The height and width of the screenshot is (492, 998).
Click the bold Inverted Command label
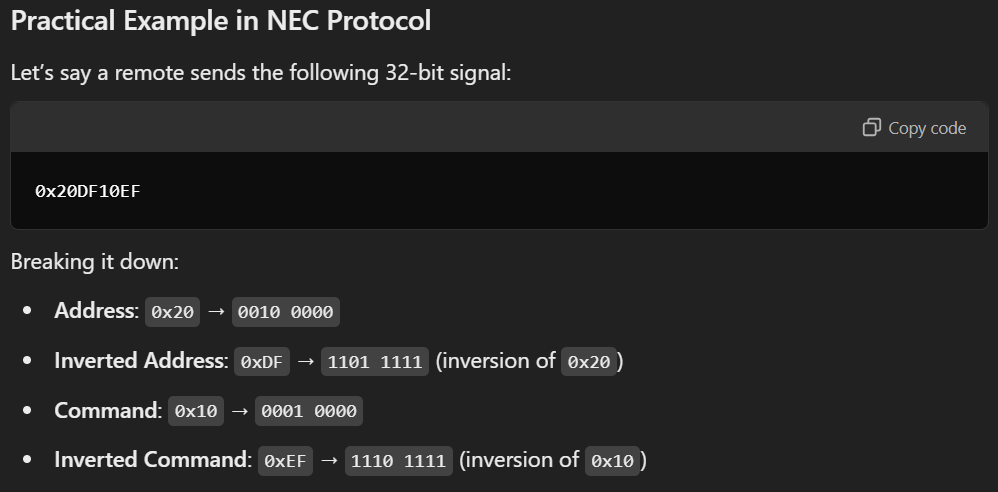point(153,460)
